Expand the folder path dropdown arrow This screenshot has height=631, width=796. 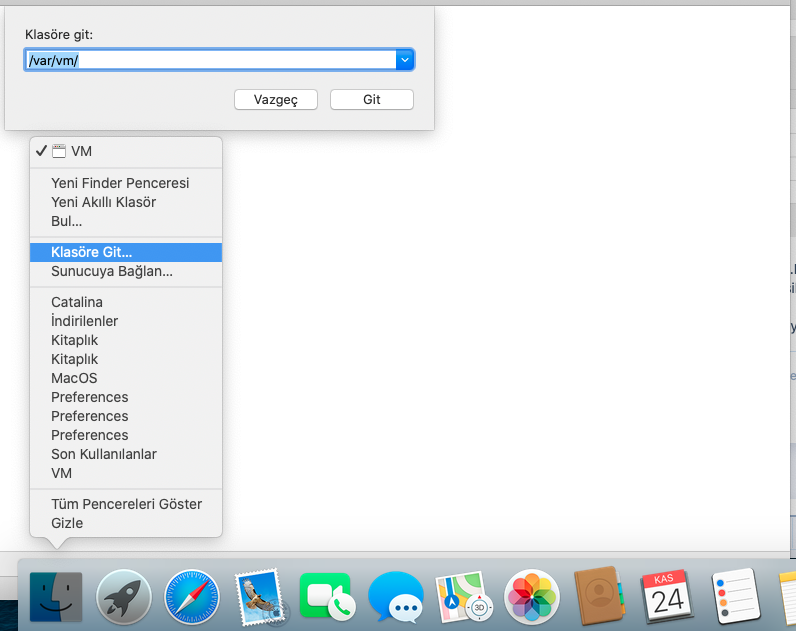[x=405, y=60]
